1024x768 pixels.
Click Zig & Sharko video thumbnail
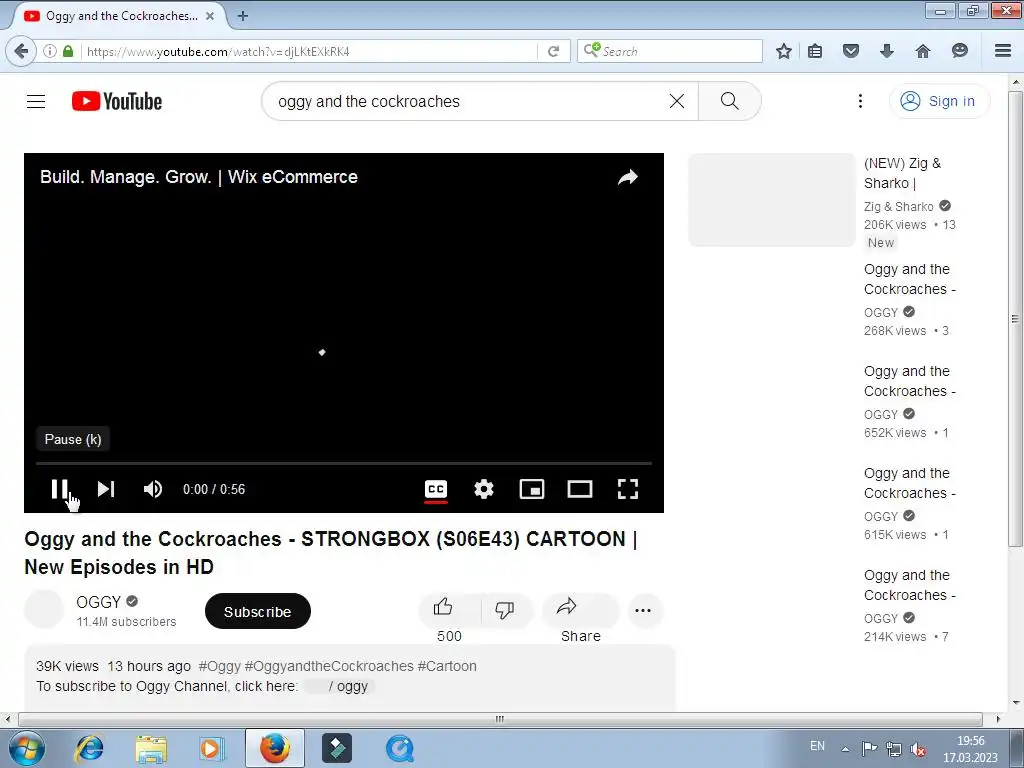(x=772, y=200)
